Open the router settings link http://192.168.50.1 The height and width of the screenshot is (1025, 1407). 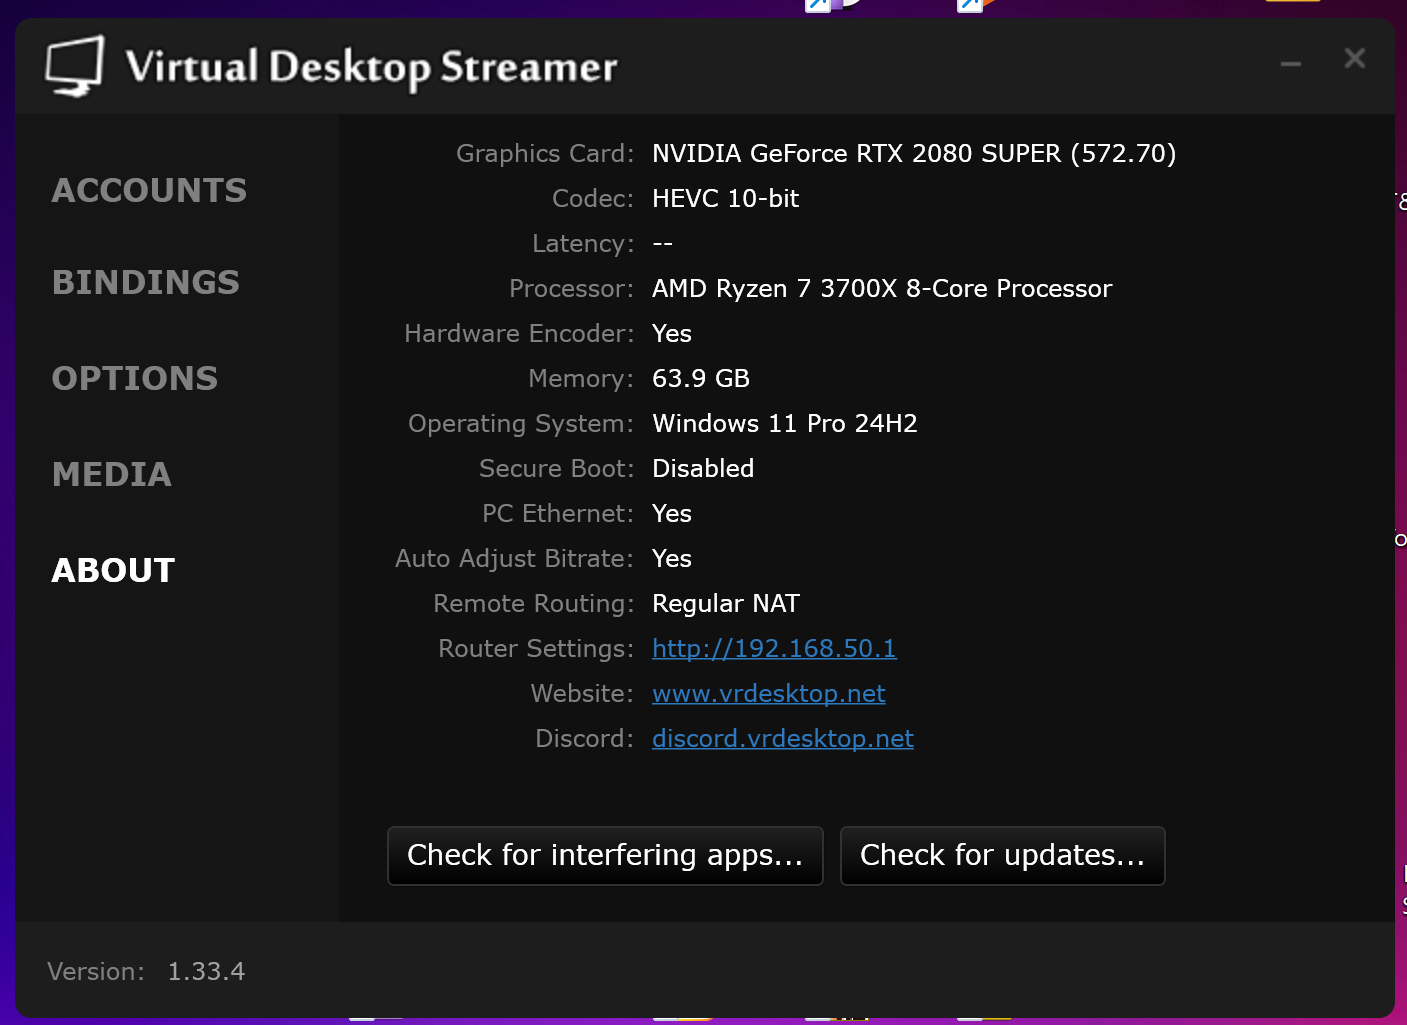point(774,648)
